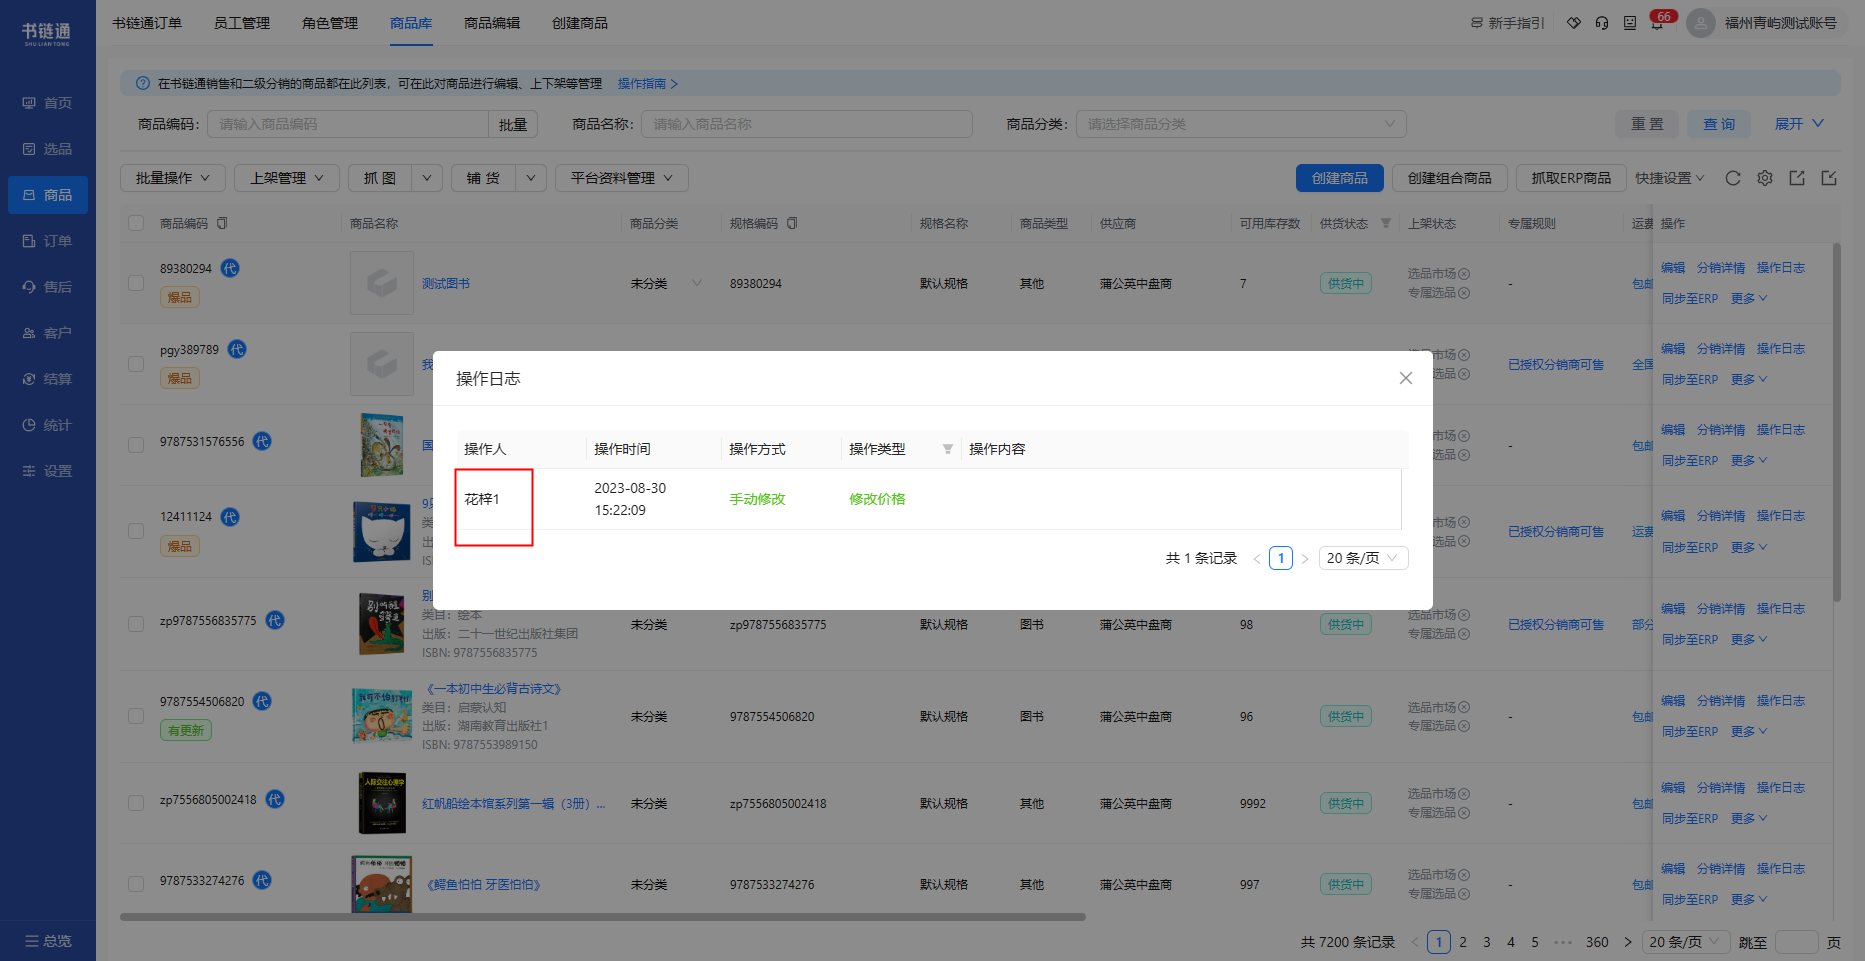Open 选品 in the sidebar
Screen dimensions: 1865x961
[x=48, y=149]
